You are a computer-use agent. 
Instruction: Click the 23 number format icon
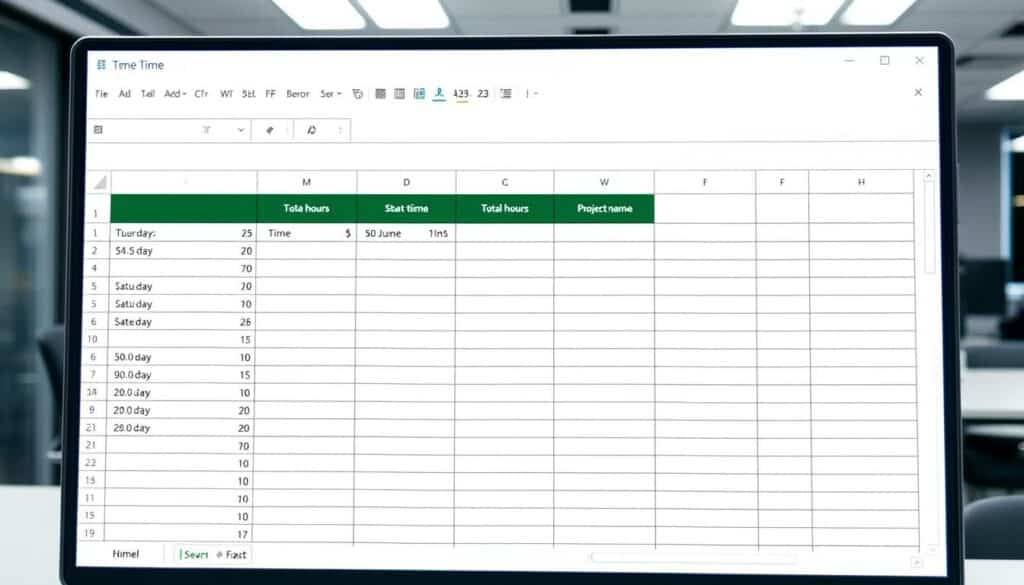click(483, 93)
